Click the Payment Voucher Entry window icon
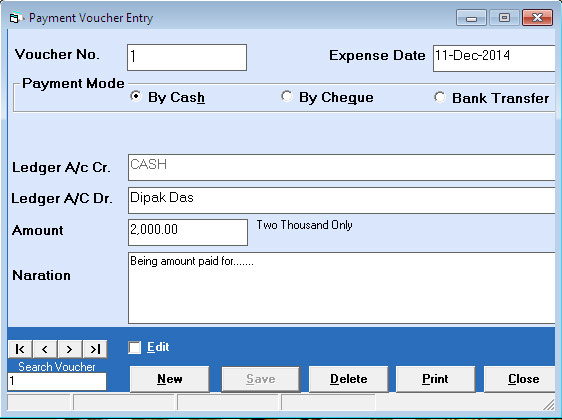Image resolution: width=562 pixels, height=420 pixels. [16, 18]
